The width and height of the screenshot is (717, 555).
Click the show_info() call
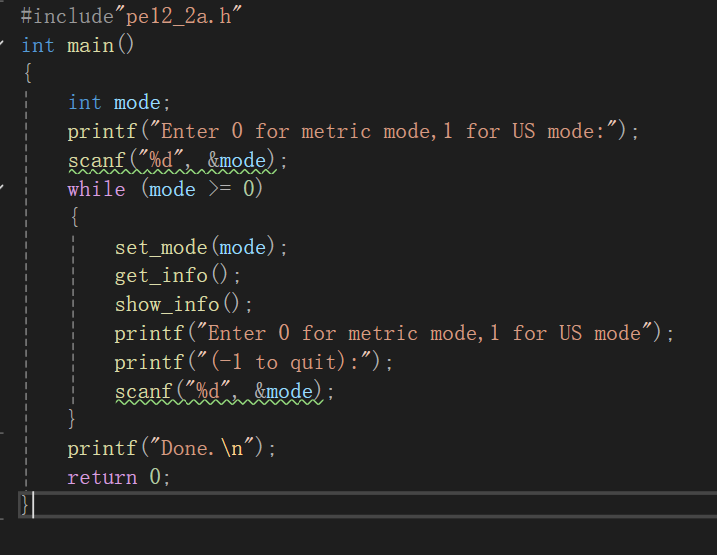pyautogui.click(x=183, y=304)
